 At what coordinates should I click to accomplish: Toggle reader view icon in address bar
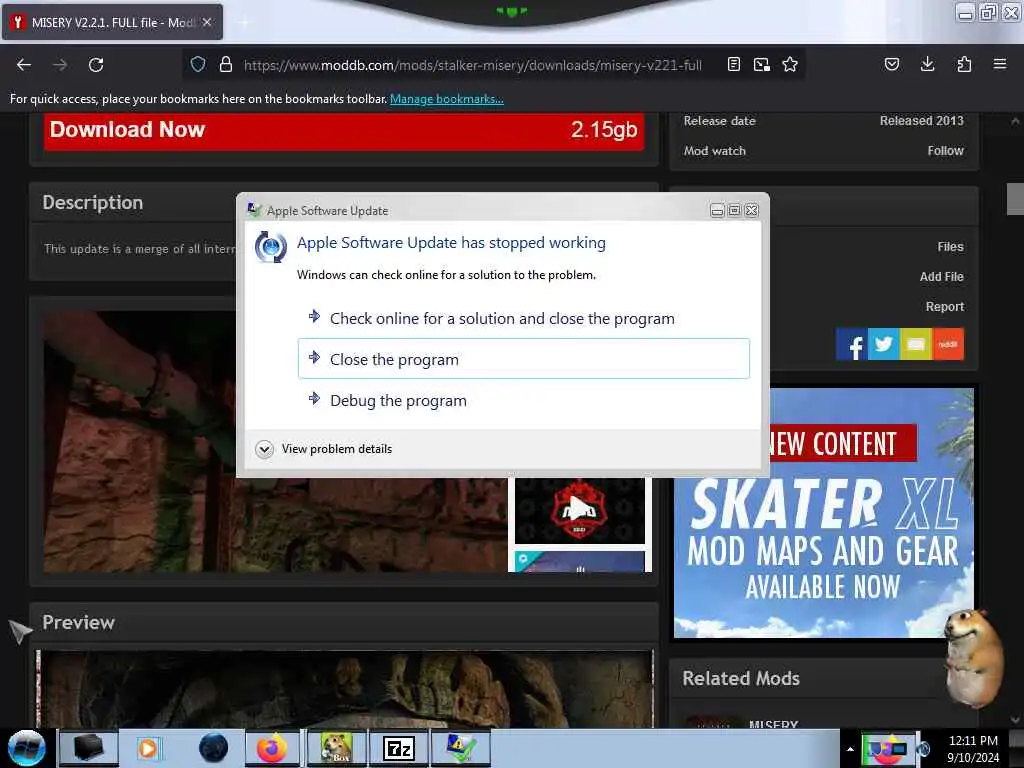(x=734, y=65)
